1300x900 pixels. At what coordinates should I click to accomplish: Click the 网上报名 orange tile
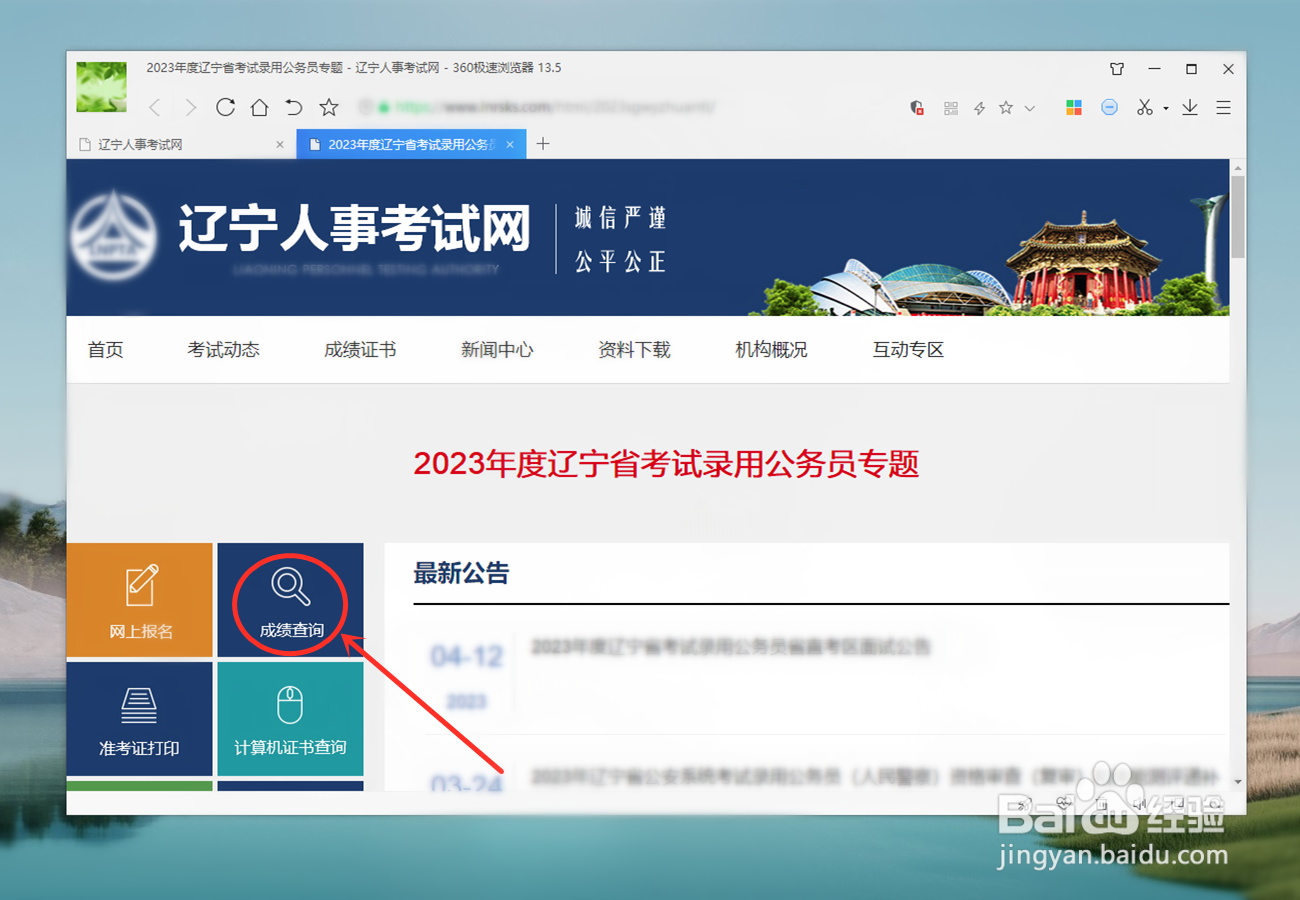coord(140,600)
